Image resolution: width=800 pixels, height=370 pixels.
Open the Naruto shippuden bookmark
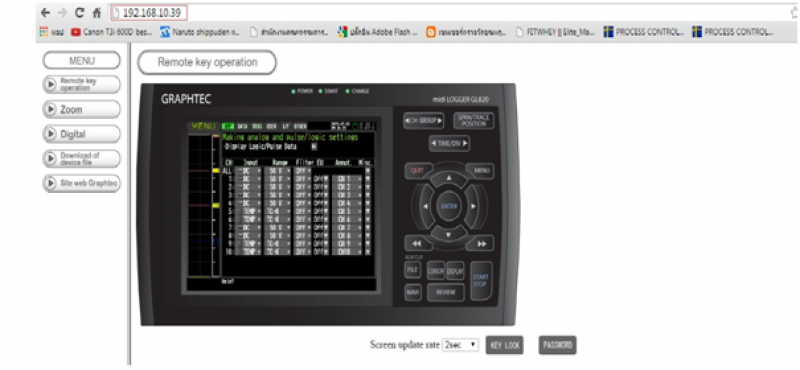[199, 32]
